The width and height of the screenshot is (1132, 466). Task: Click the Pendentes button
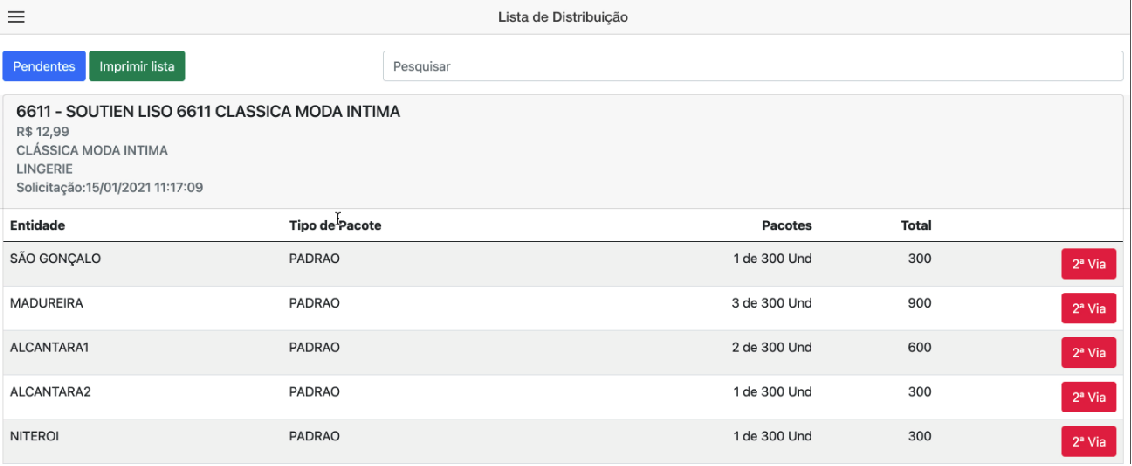pyautogui.click(x=44, y=66)
